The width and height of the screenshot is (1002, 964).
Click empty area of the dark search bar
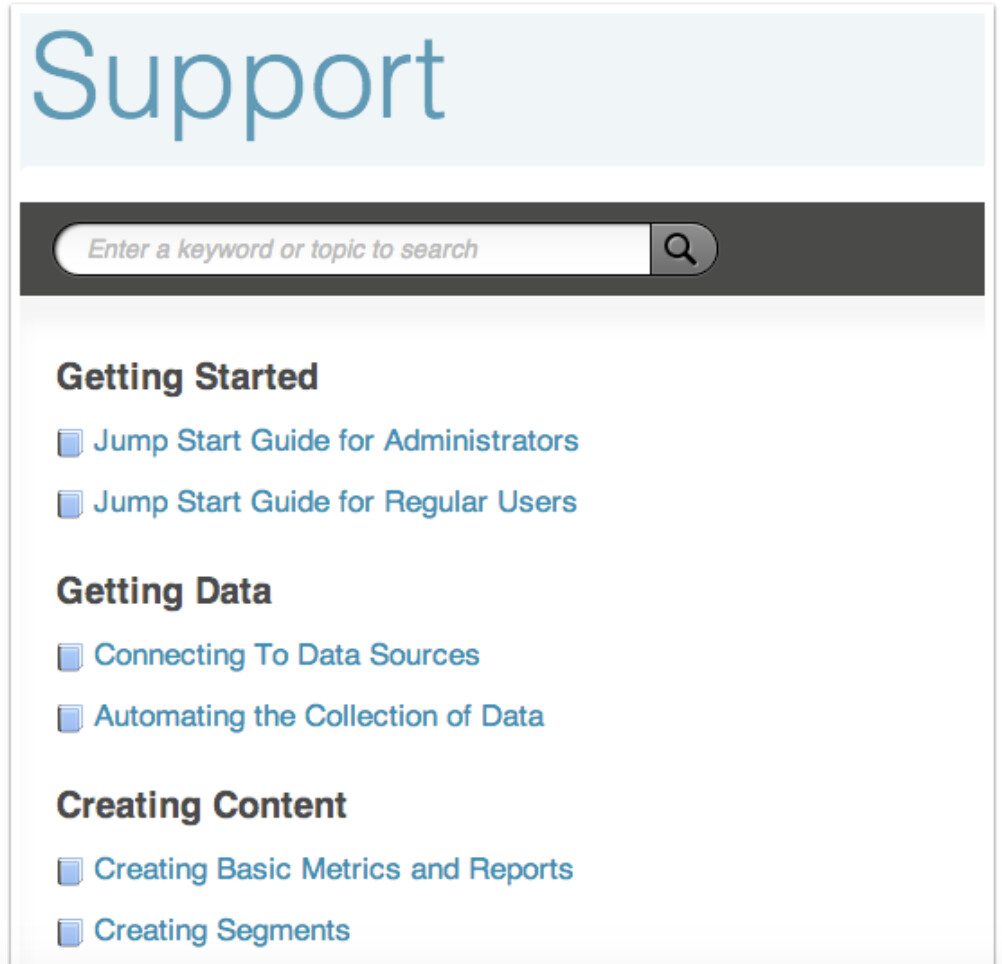[850, 249]
